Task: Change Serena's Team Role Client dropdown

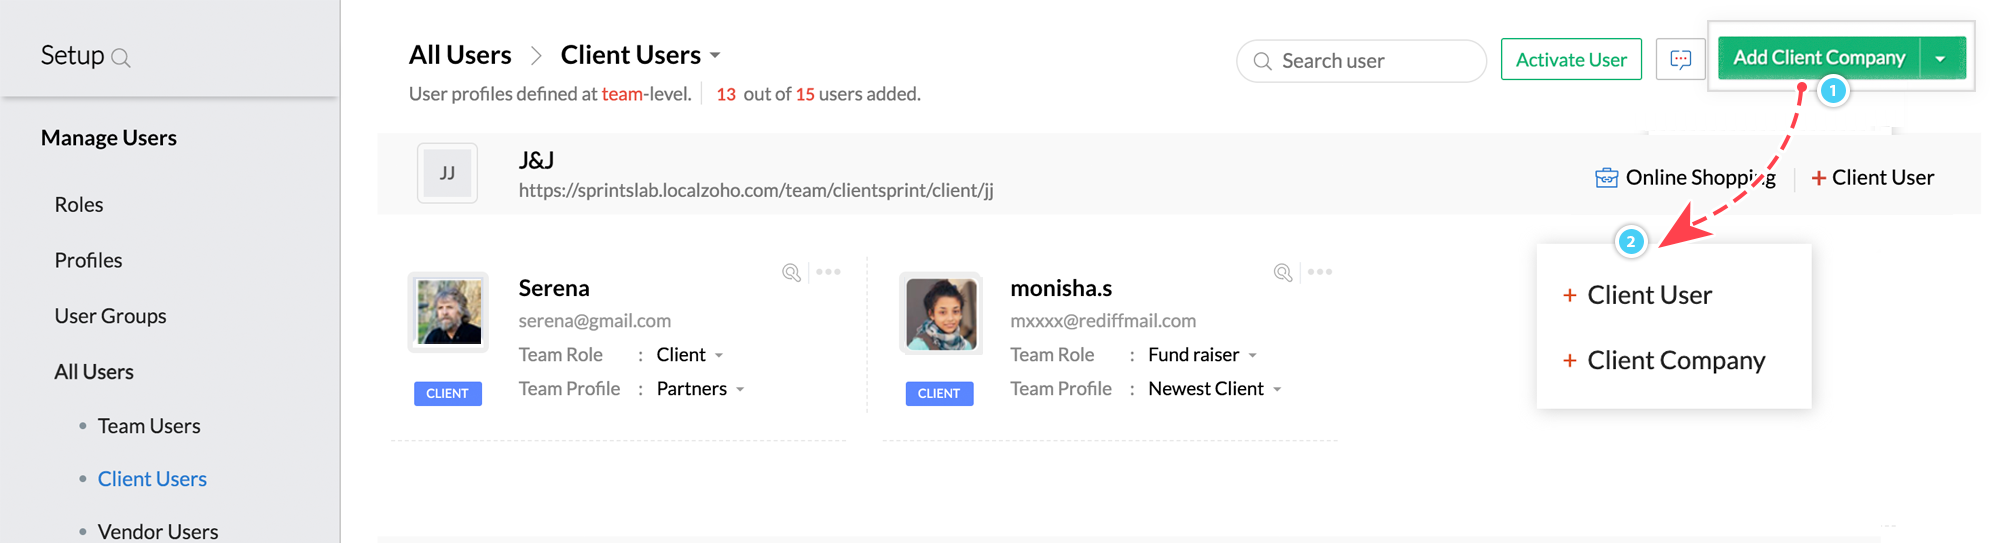Action: (690, 355)
